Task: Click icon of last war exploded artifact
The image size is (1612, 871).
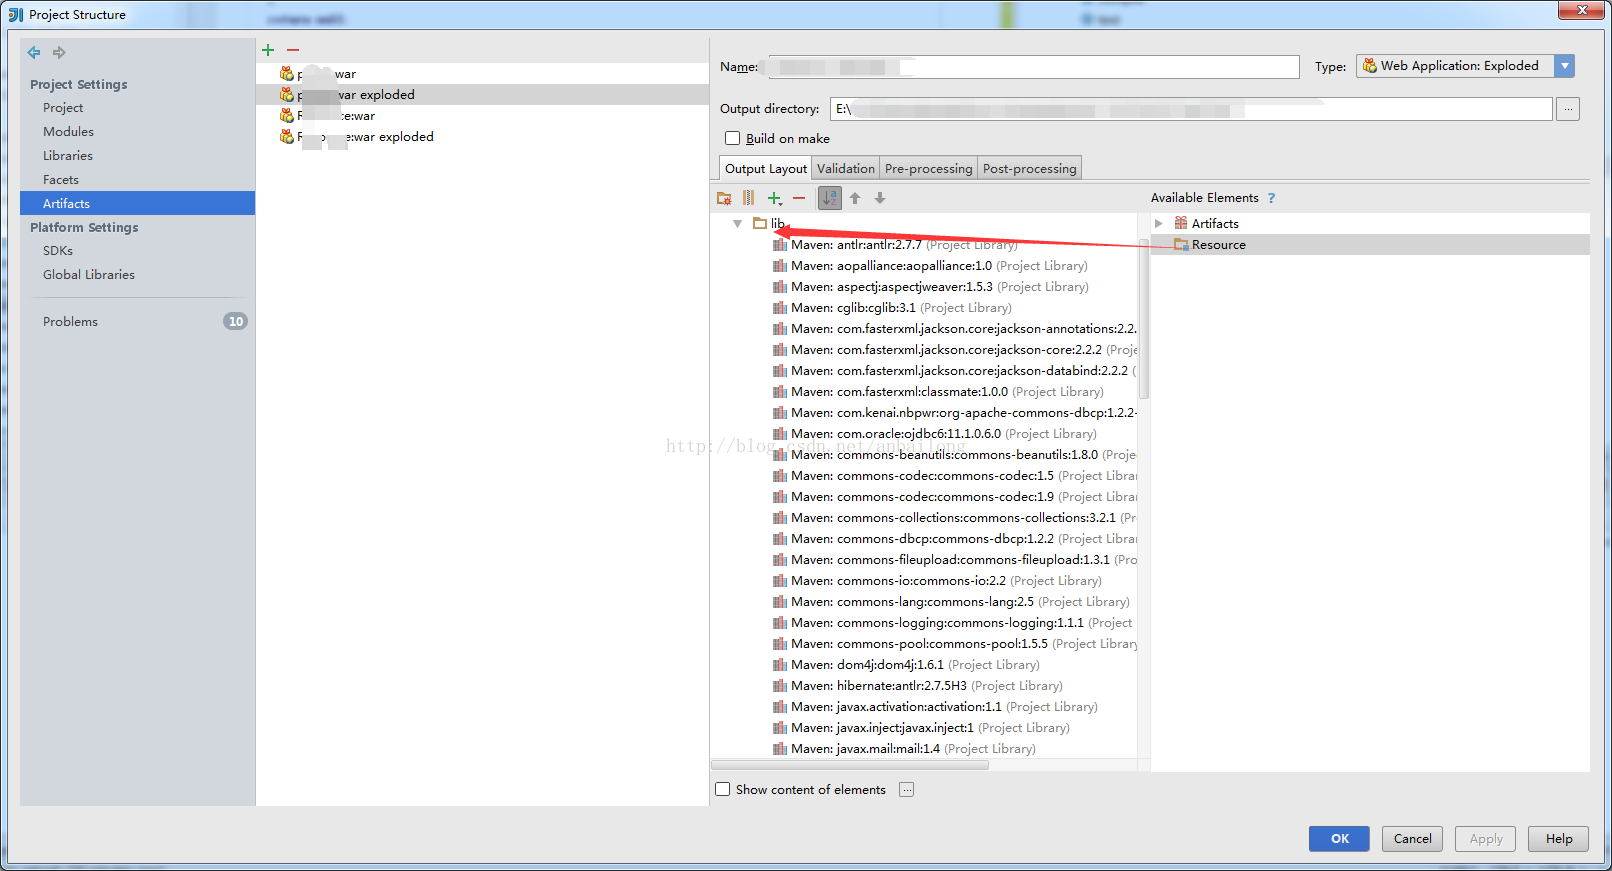Action: tap(287, 136)
